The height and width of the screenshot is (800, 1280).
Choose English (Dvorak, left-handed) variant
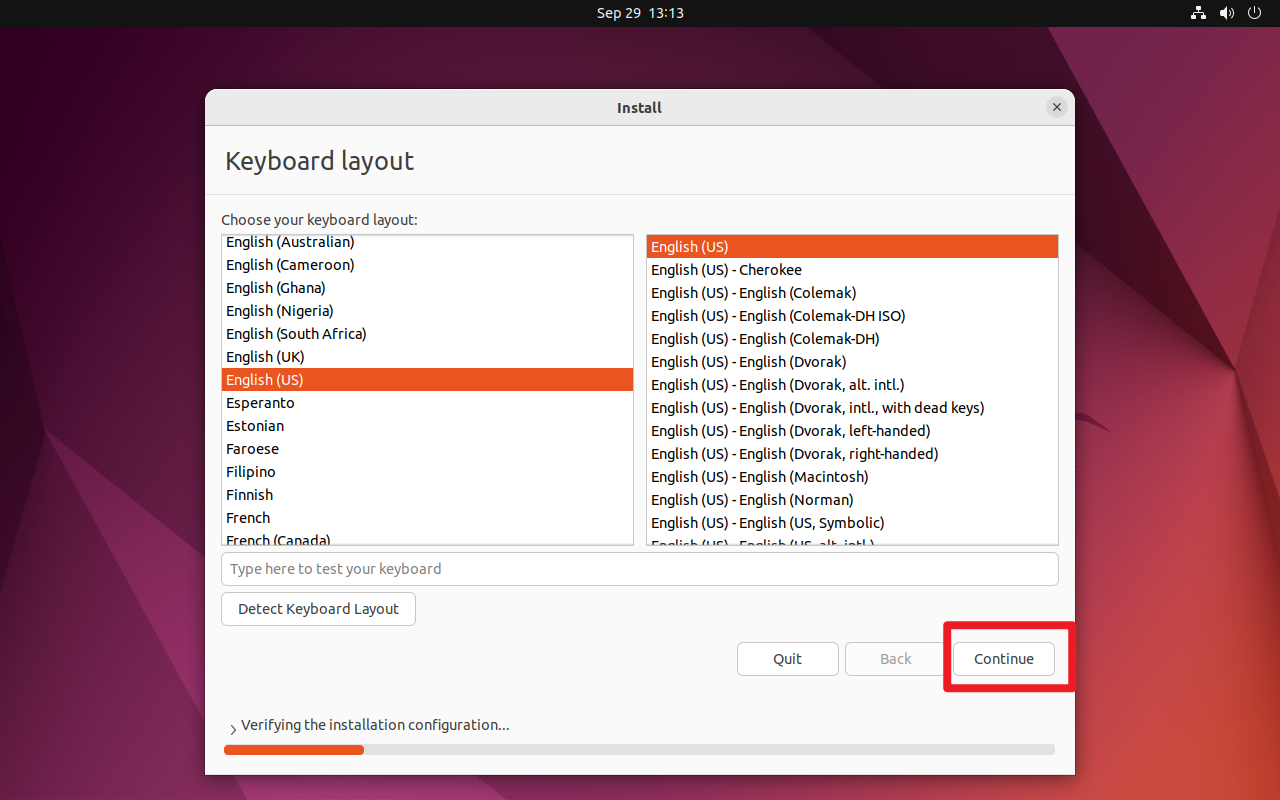coord(852,431)
